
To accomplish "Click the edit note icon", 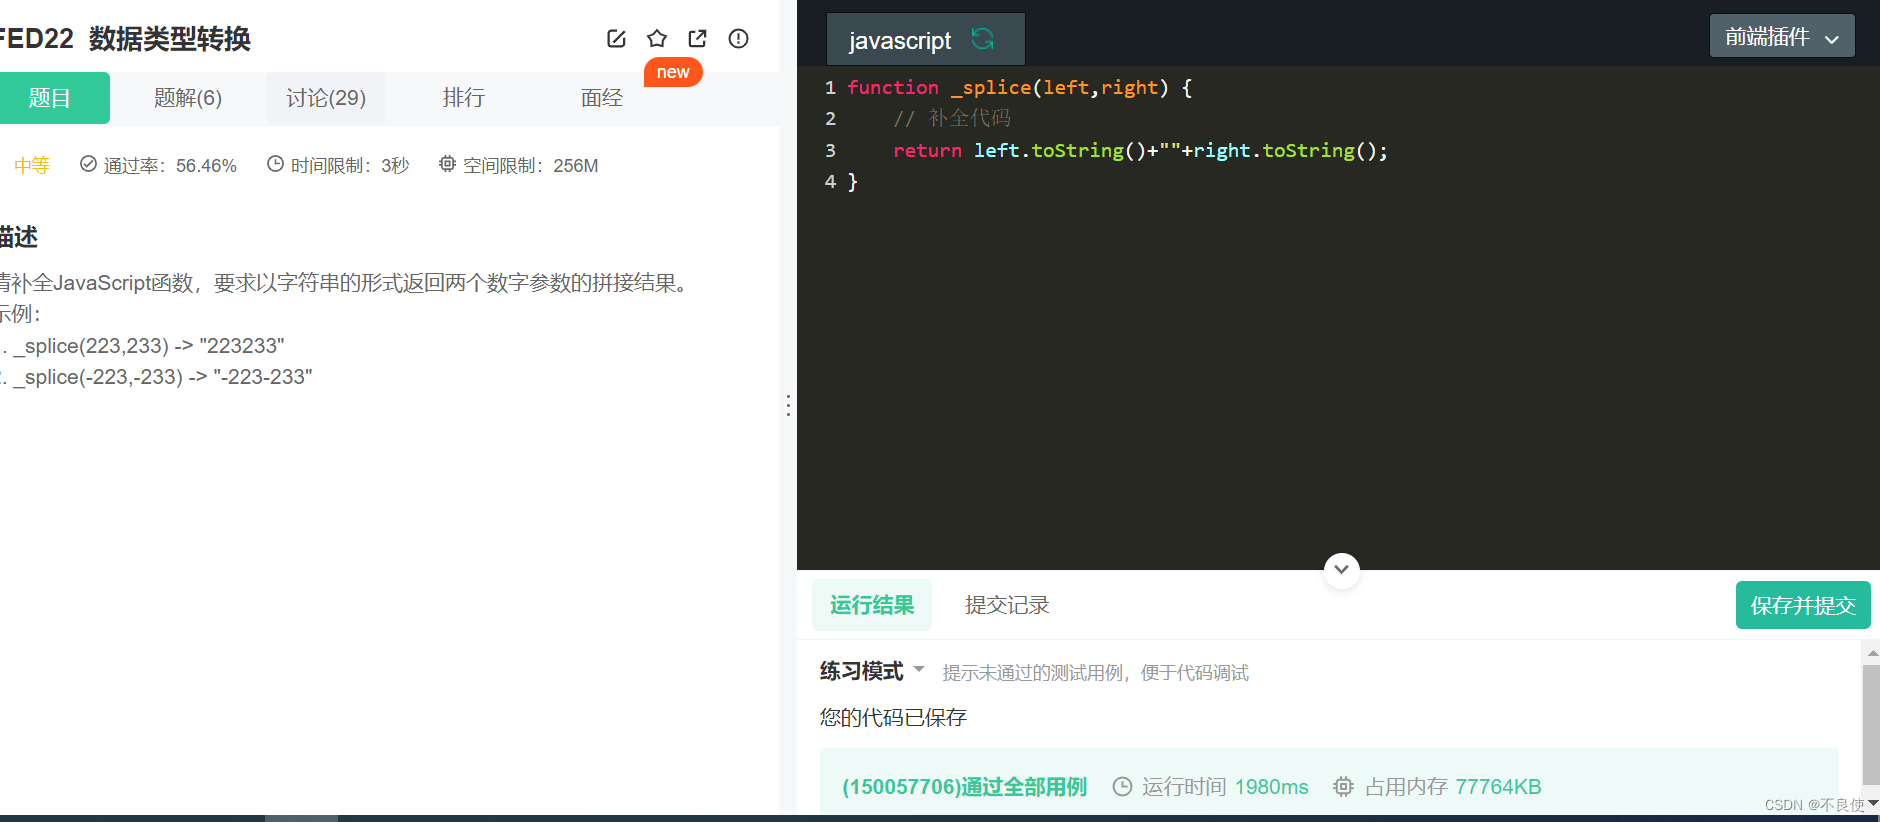I will tap(616, 39).
